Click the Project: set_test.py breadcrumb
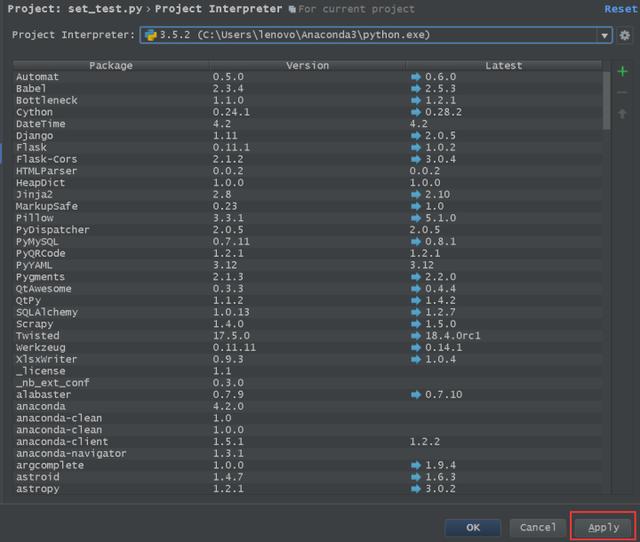The image size is (640, 542). tap(75, 9)
